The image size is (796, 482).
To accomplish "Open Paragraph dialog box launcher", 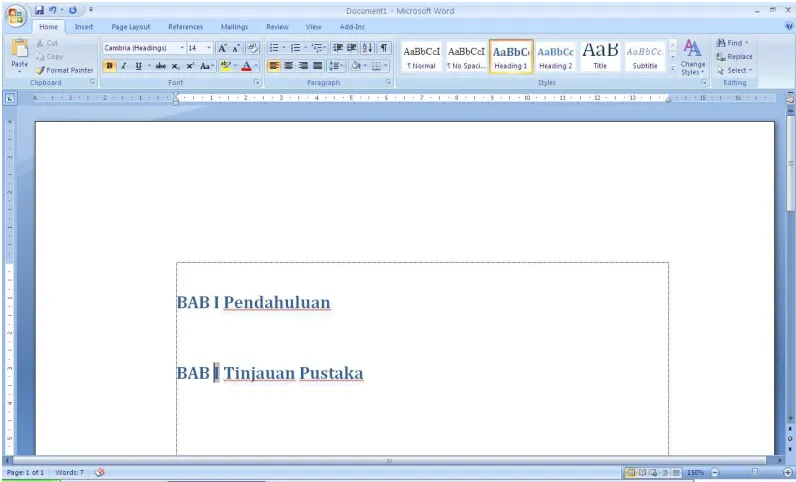I will tap(388, 82).
